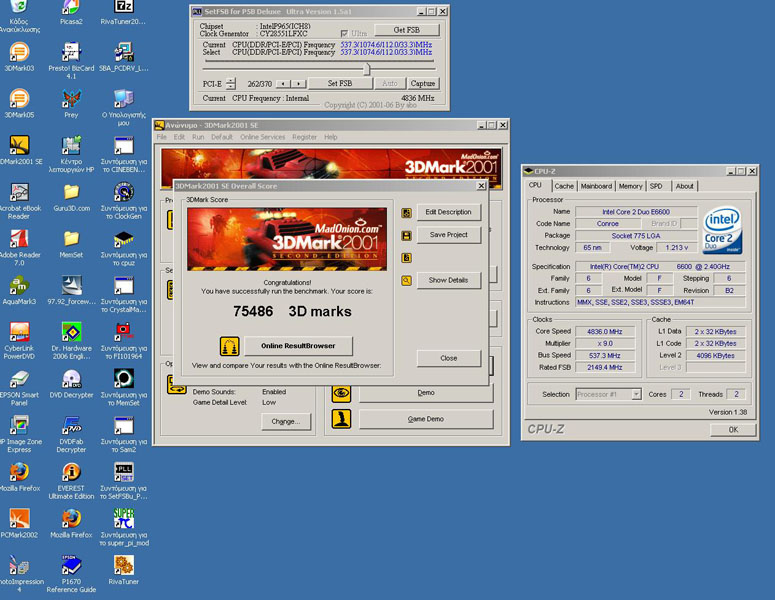Viewport: 775px width, 600px height.
Task: Launch the super_pi_mod shortcut
Action: (x=123, y=518)
